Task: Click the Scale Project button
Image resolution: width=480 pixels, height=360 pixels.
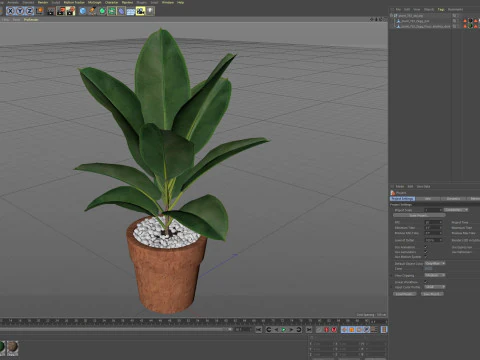Action: [419, 215]
